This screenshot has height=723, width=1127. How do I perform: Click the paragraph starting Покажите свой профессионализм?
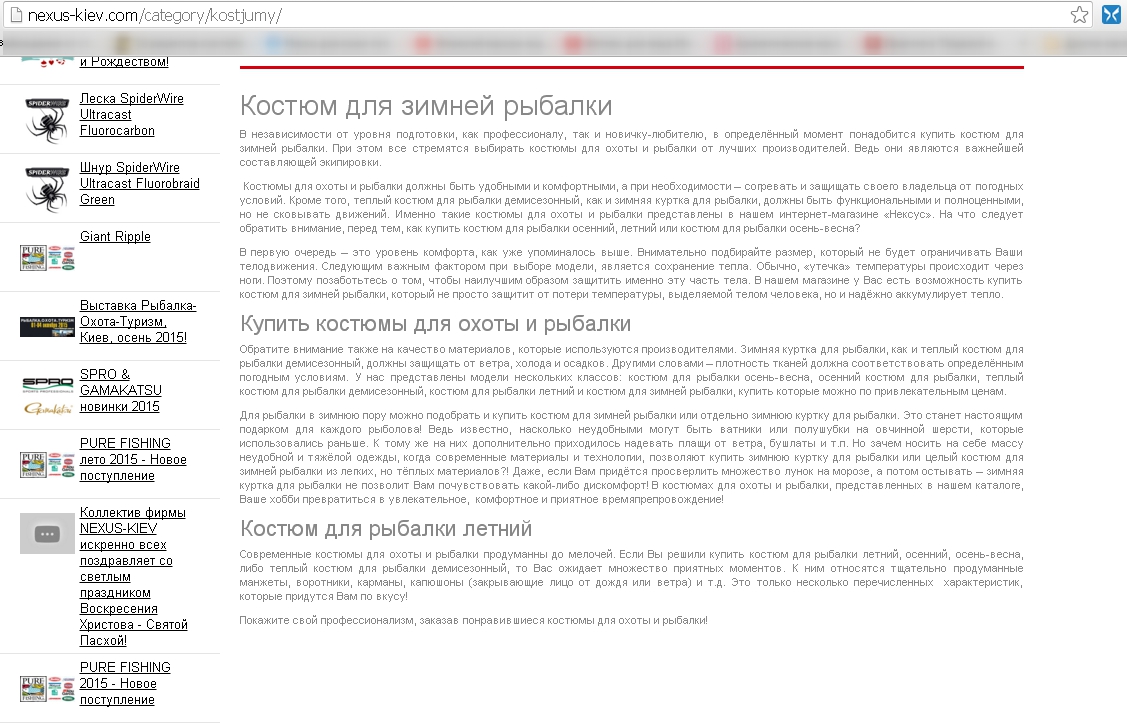[474, 620]
